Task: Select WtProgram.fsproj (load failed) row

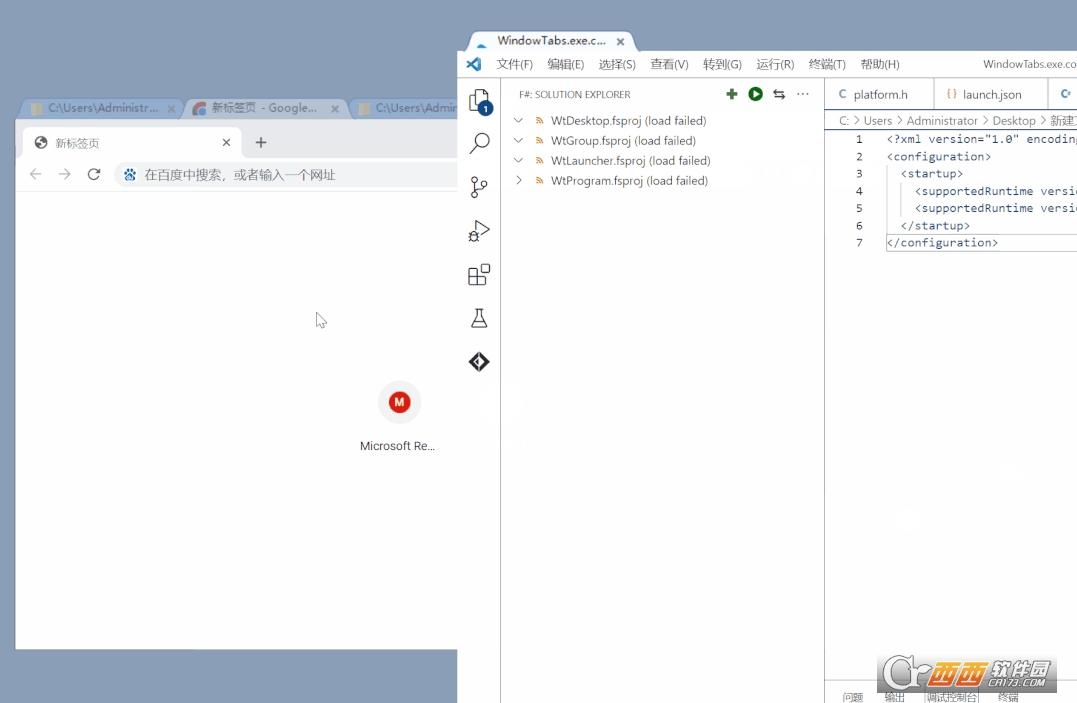Action: click(662, 180)
